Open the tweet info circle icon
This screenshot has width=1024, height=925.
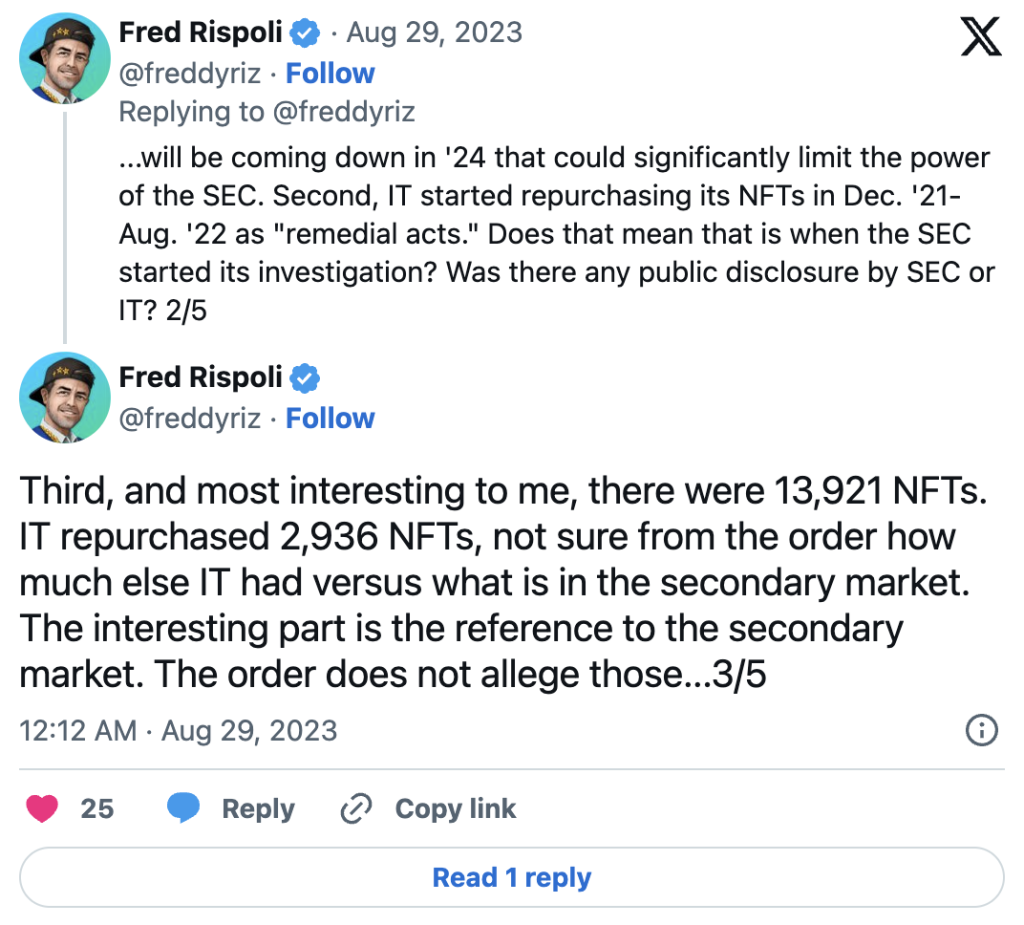point(981,730)
